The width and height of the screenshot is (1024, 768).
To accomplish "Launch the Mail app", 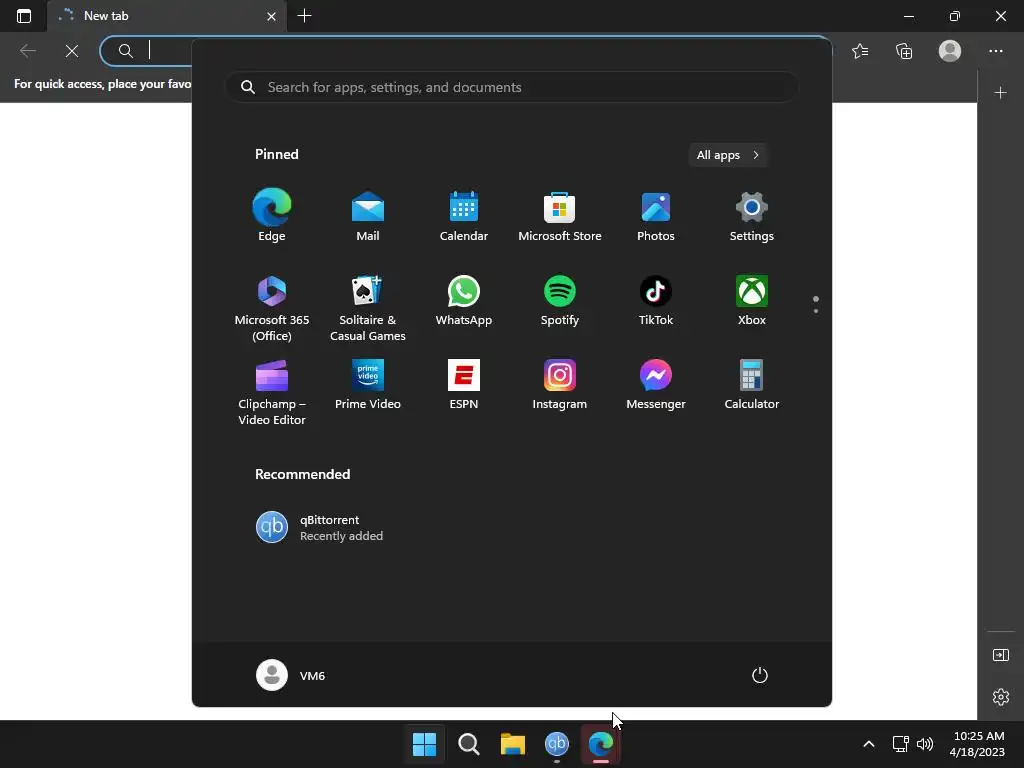I will coord(368,216).
